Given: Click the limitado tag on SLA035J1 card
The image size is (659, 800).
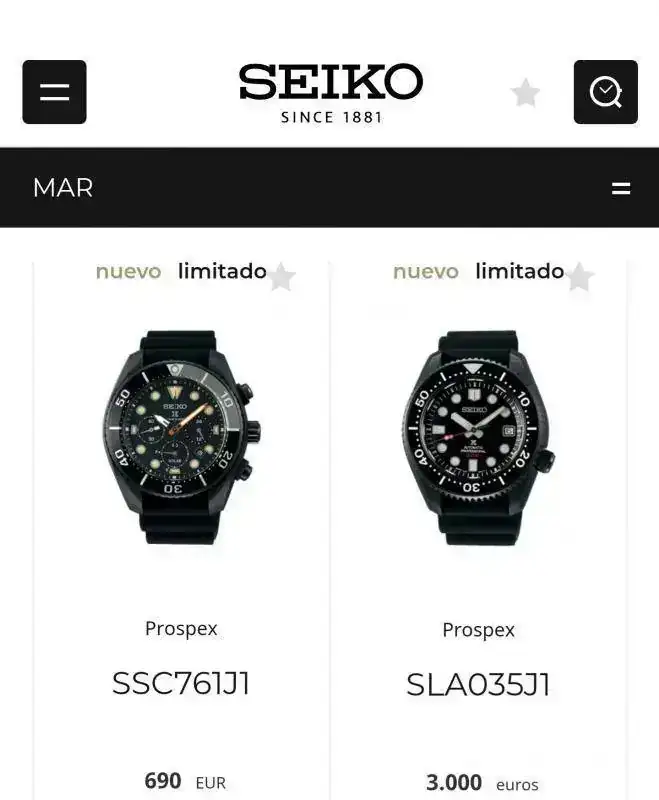Looking at the screenshot, I should coord(520,271).
